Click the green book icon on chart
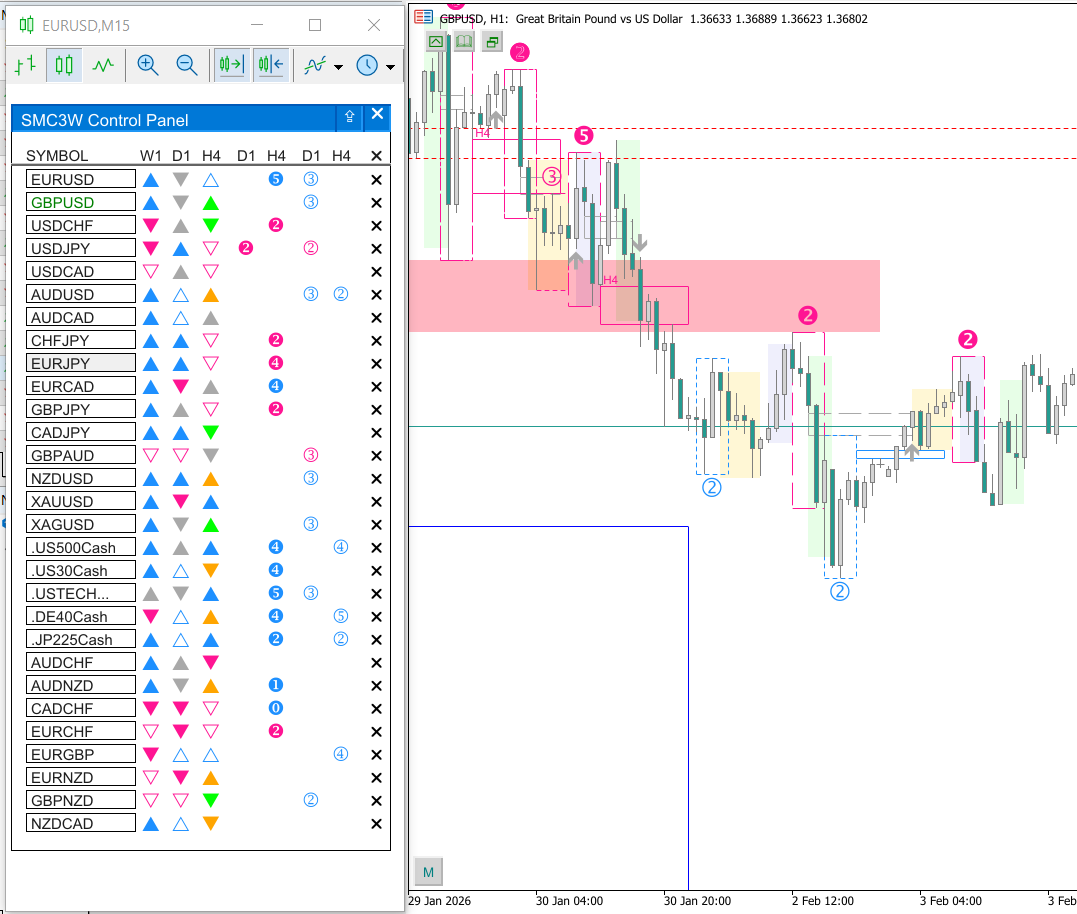This screenshot has width=1077, height=914. pos(464,41)
